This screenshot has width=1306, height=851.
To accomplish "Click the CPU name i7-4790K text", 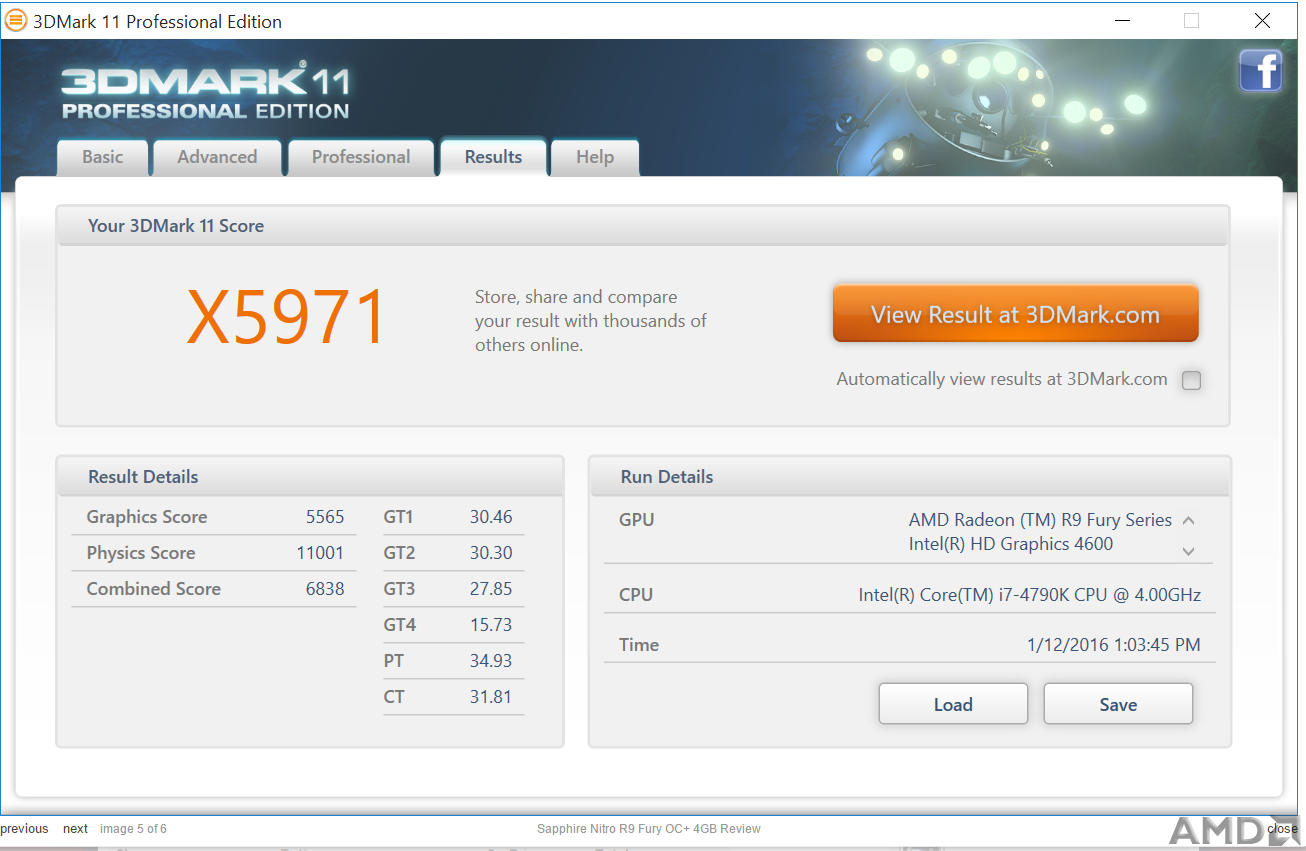I will click(x=1030, y=595).
